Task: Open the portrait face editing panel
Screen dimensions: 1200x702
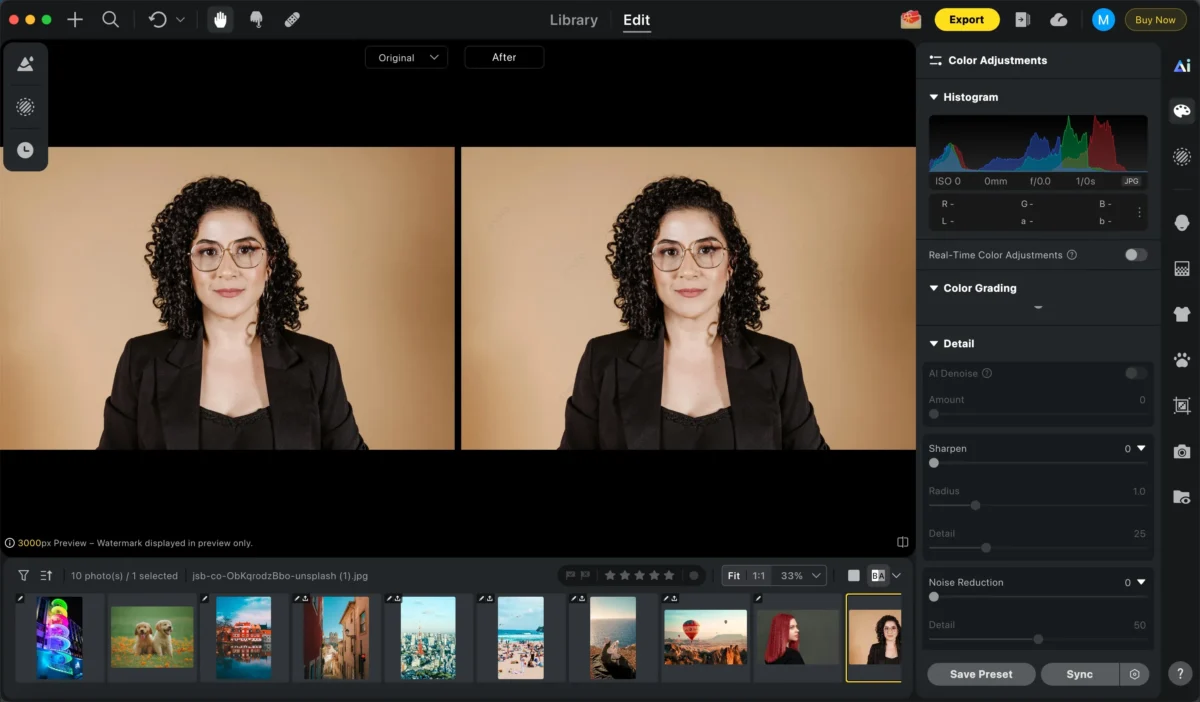Action: (x=1181, y=222)
